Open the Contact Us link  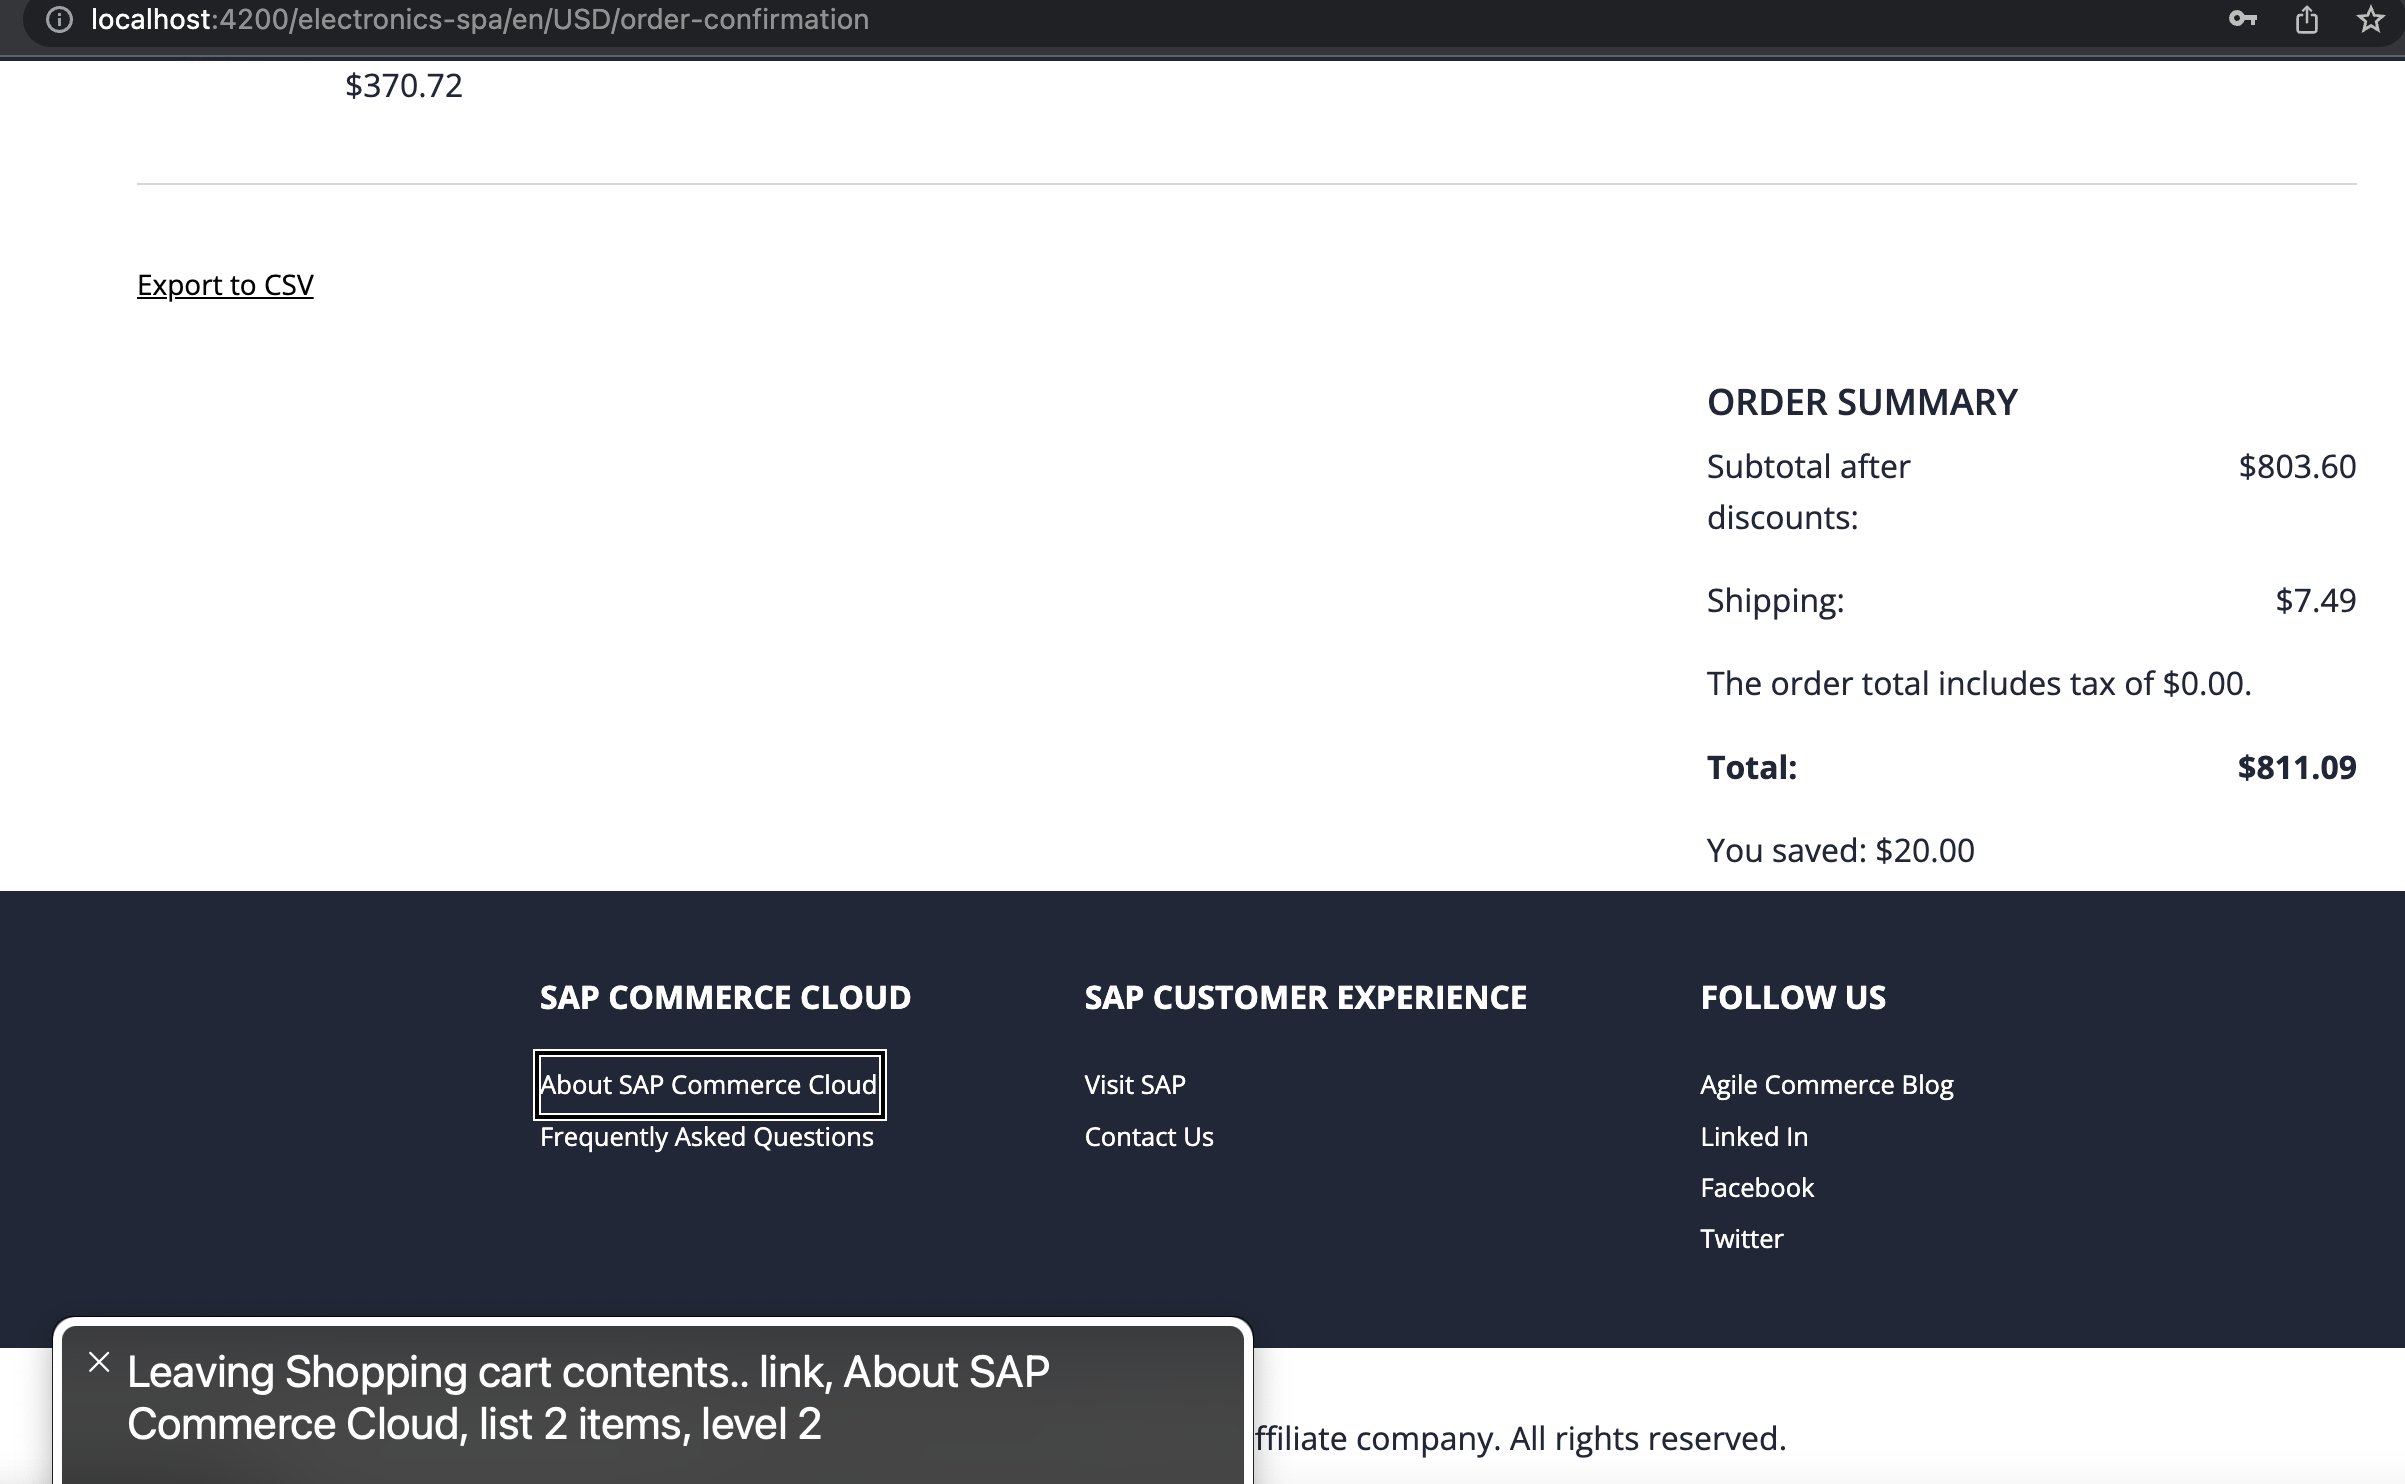(1149, 1136)
